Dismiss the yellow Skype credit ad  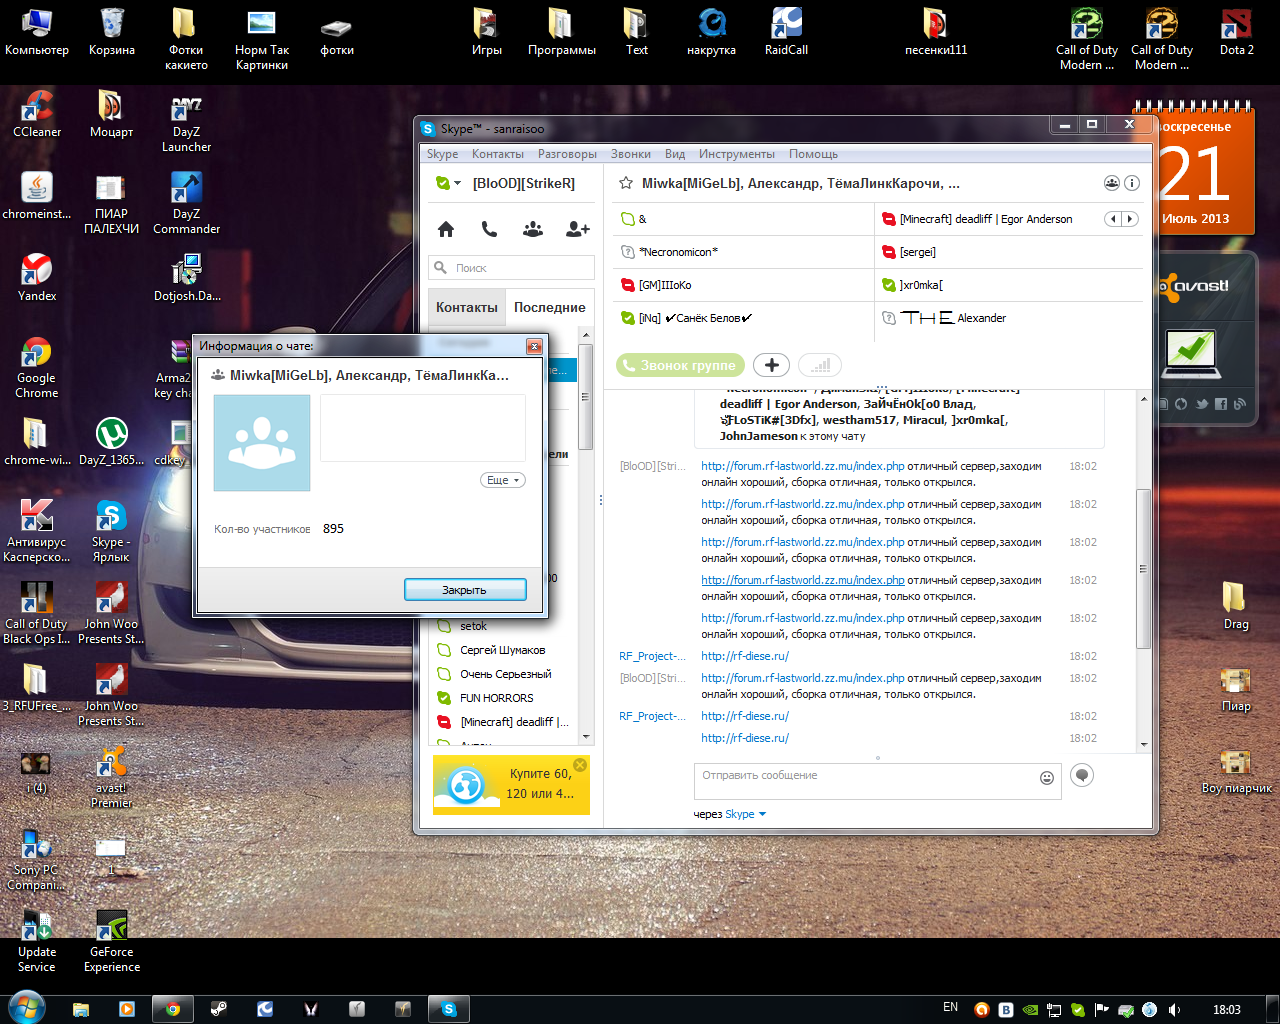tap(580, 765)
